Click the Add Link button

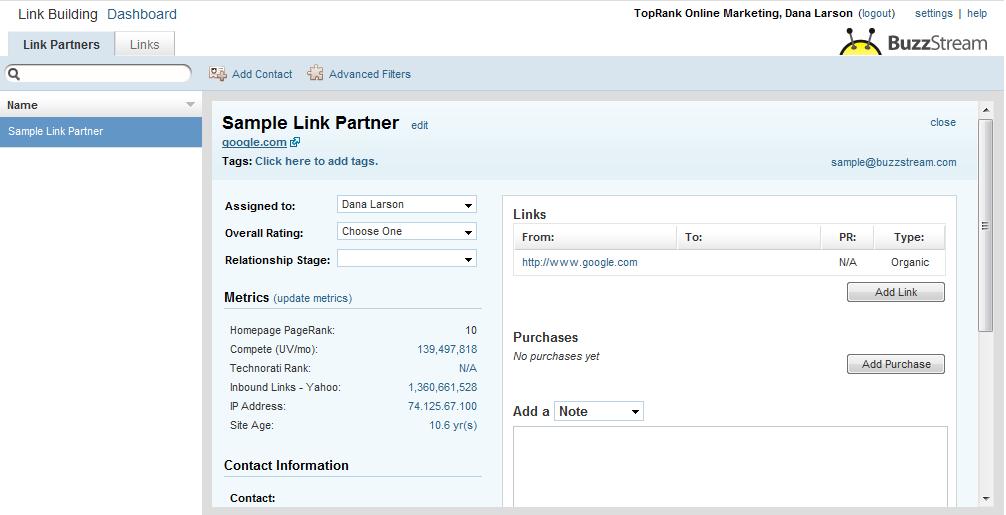coord(896,292)
